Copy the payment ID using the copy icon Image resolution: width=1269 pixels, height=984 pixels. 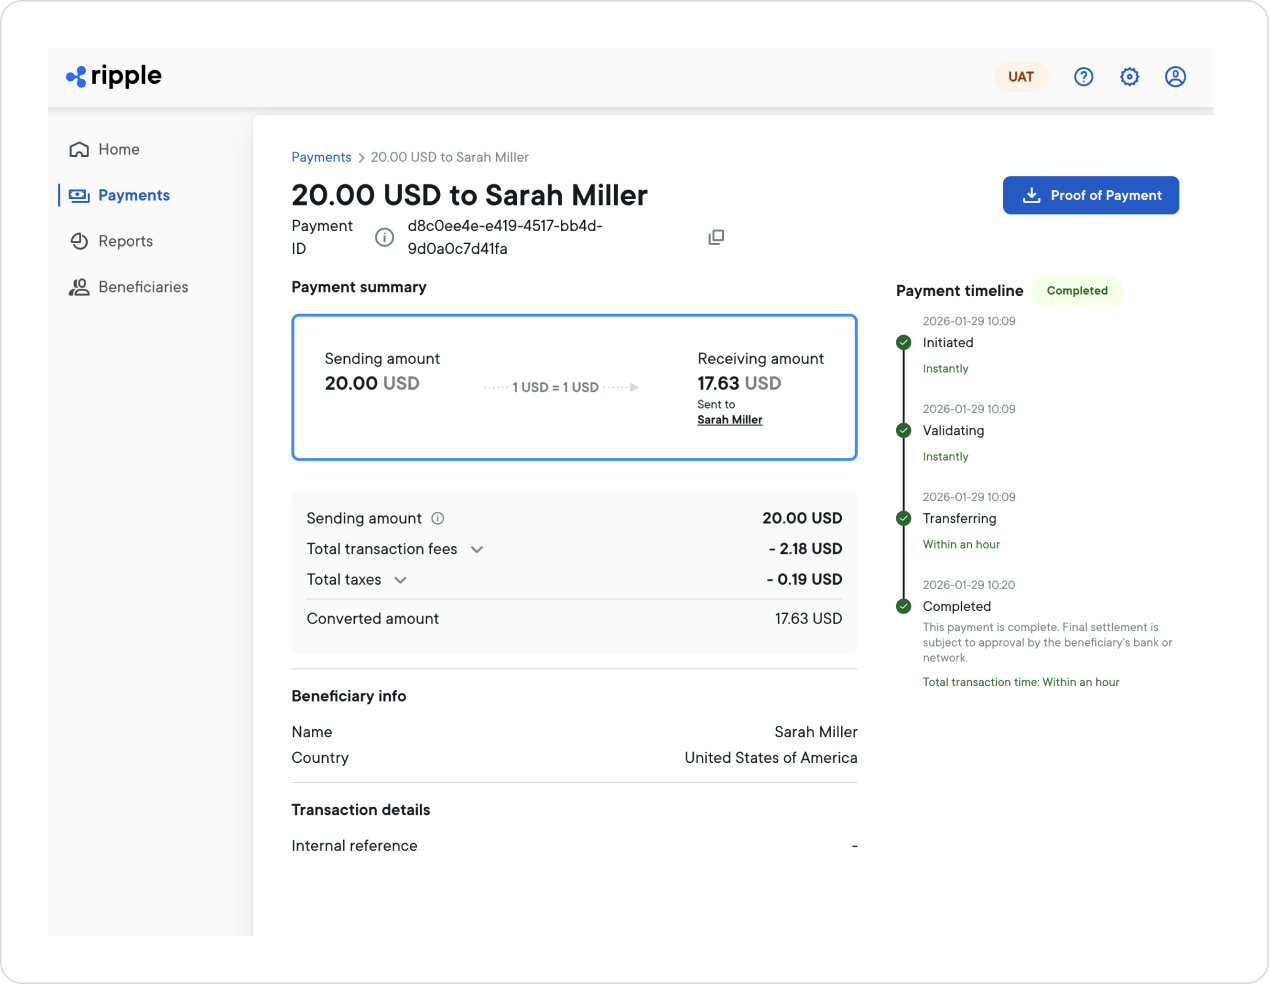point(716,236)
